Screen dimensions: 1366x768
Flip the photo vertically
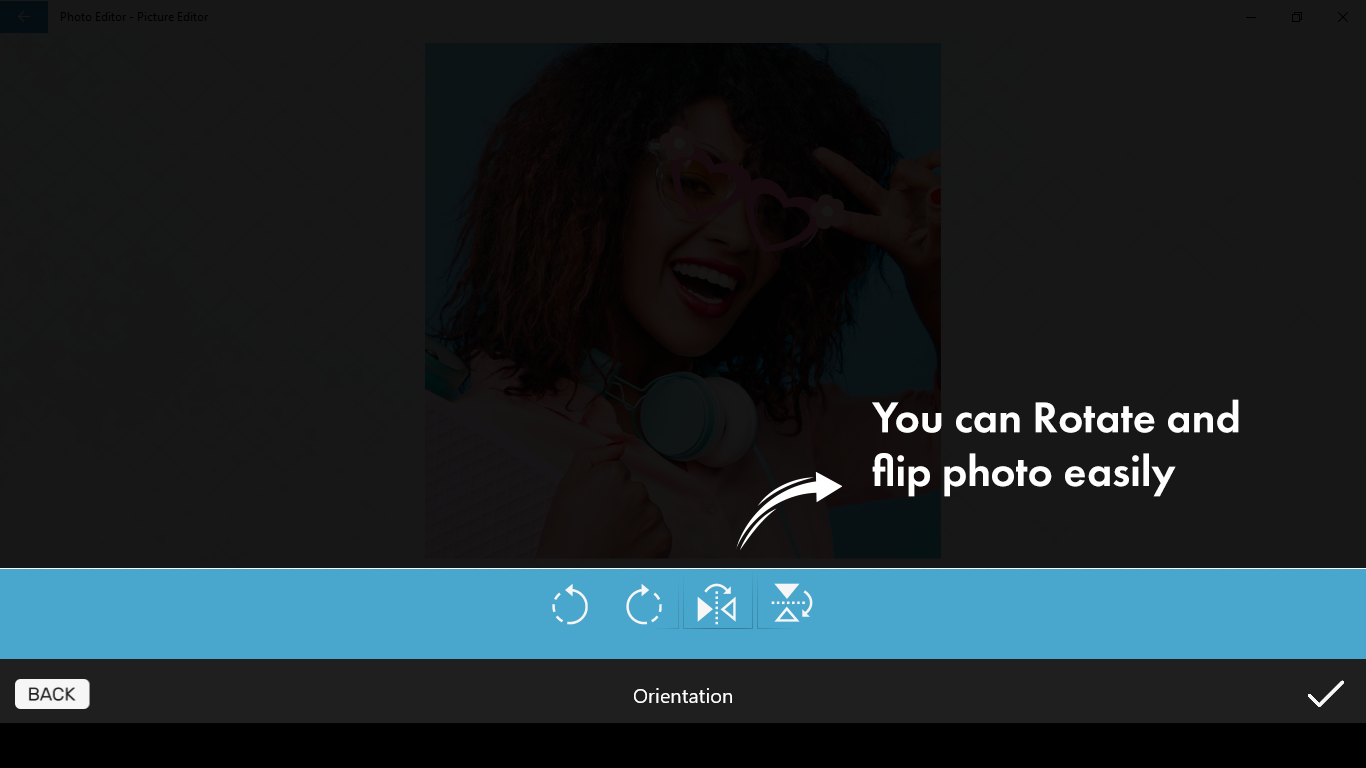(x=791, y=604)
